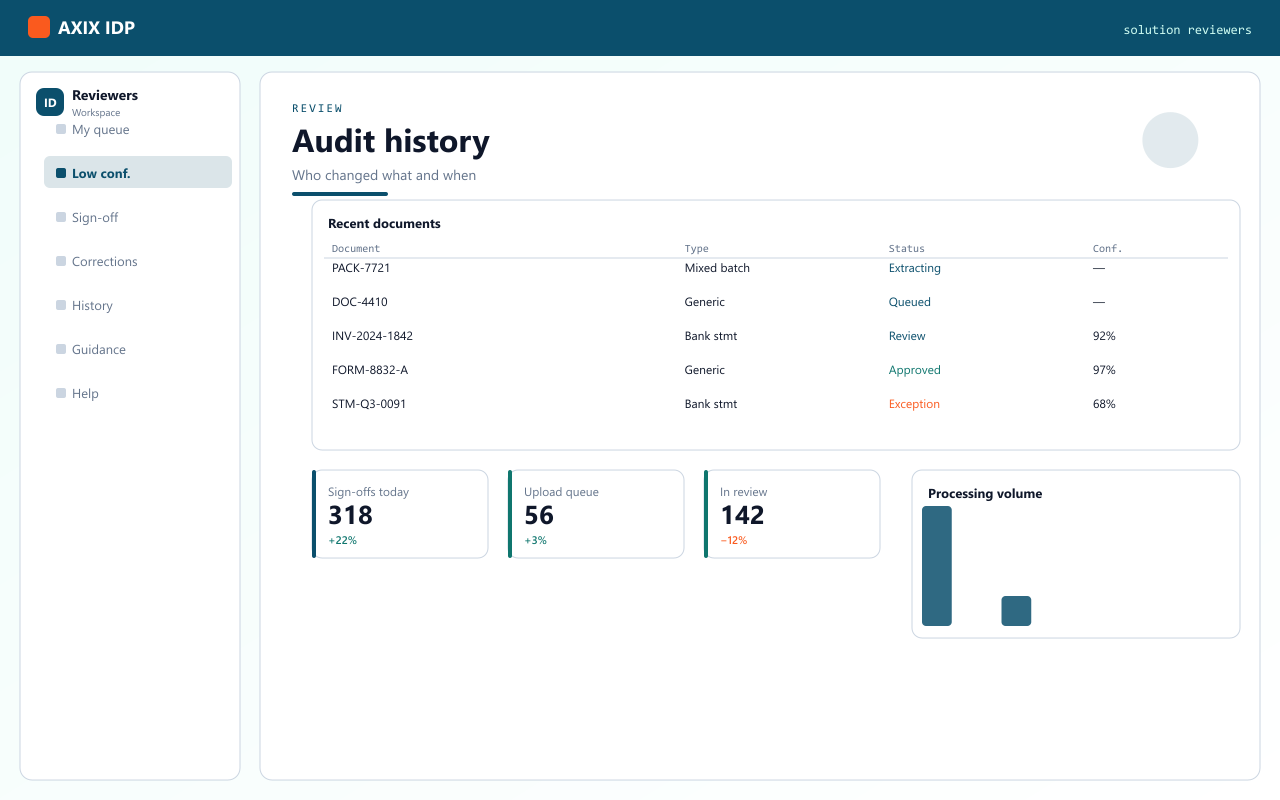Click the 68% confidence value

(1104, 404)
